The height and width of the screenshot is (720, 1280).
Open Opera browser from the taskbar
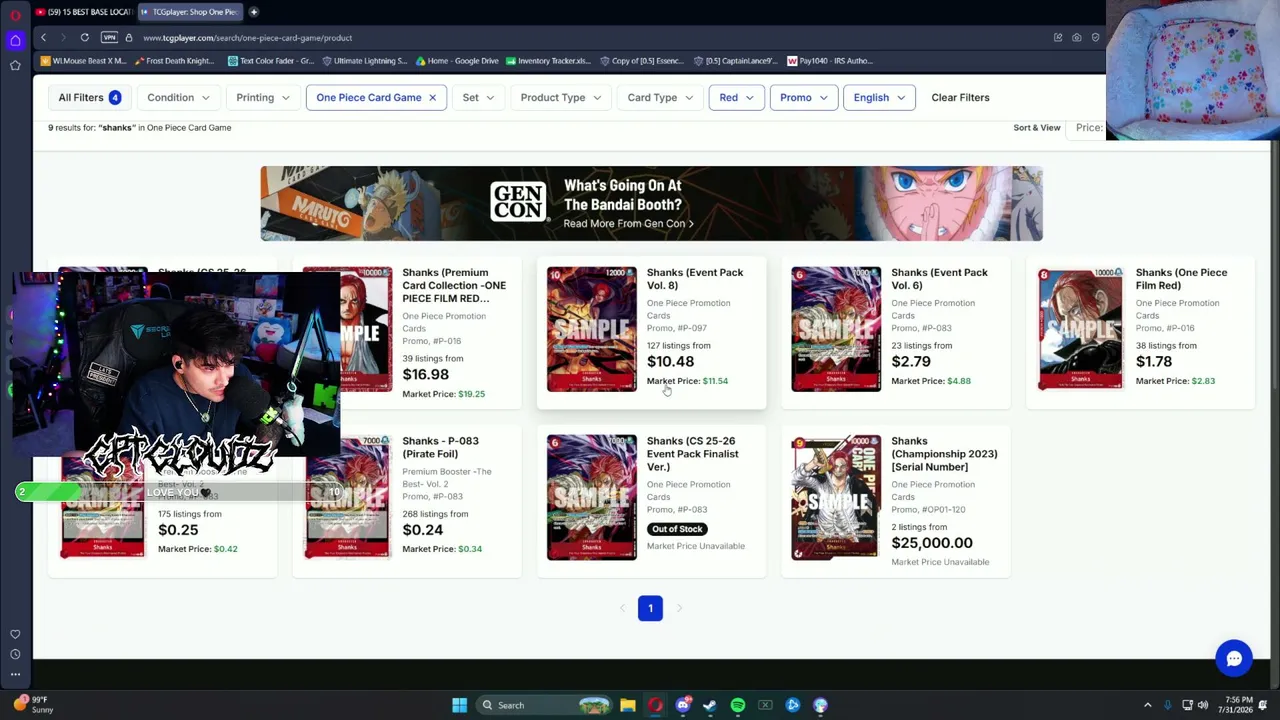tap(655, 705)
